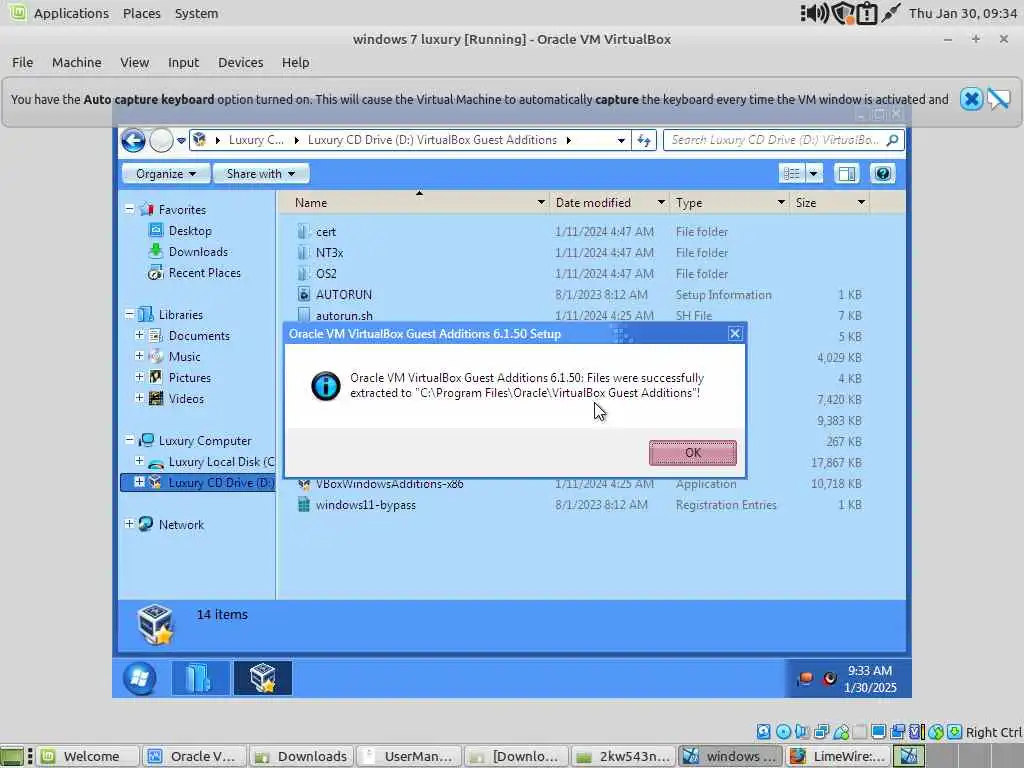Open the Type column filter arrow

(781, 202)
